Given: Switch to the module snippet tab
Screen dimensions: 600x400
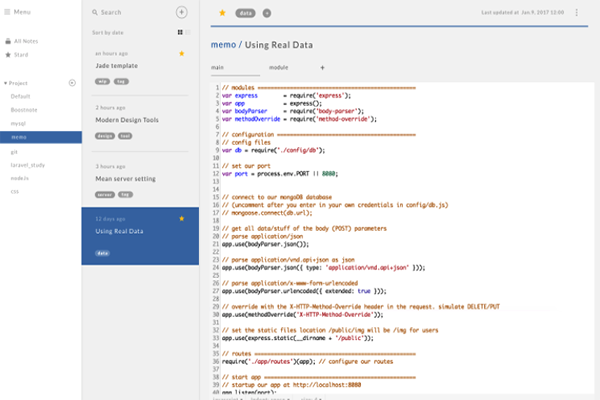Looking at the screenshot, I should [x=279, y=67].
